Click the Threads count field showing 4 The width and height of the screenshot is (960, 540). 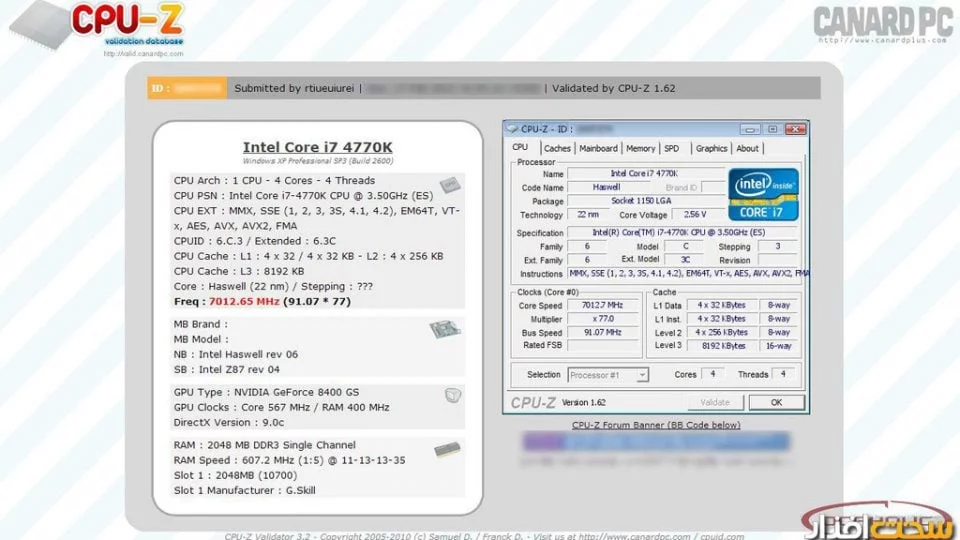click(782, 374)
